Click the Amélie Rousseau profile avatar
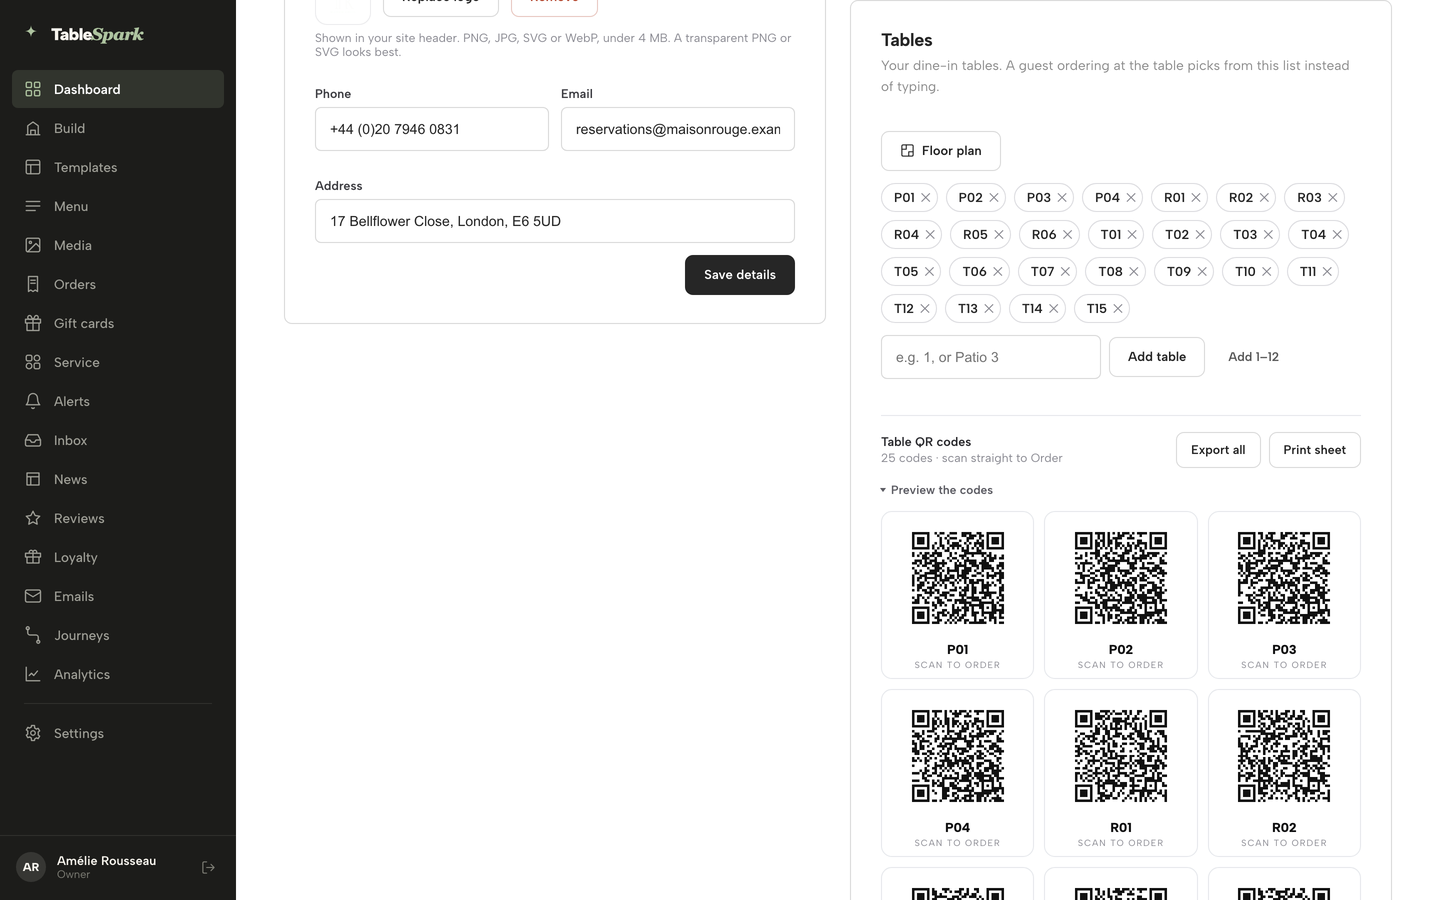The width and height of the screenshot is (1440, 900). (x=31, y=867)
